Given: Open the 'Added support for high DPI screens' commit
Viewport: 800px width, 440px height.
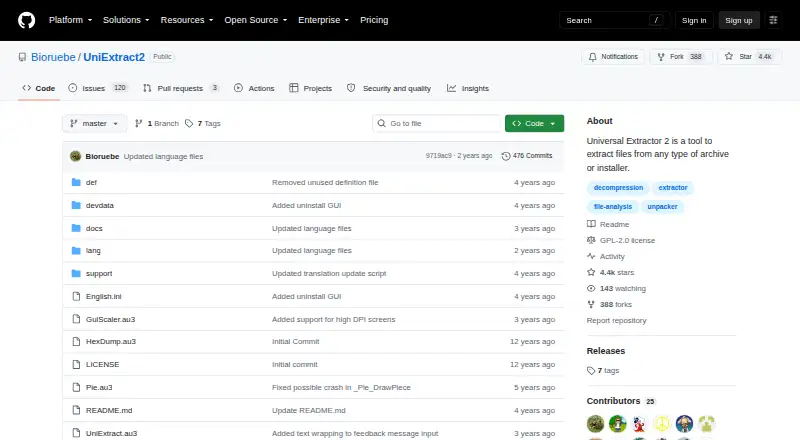Looking at the screenshot, I should pos(334,320).
